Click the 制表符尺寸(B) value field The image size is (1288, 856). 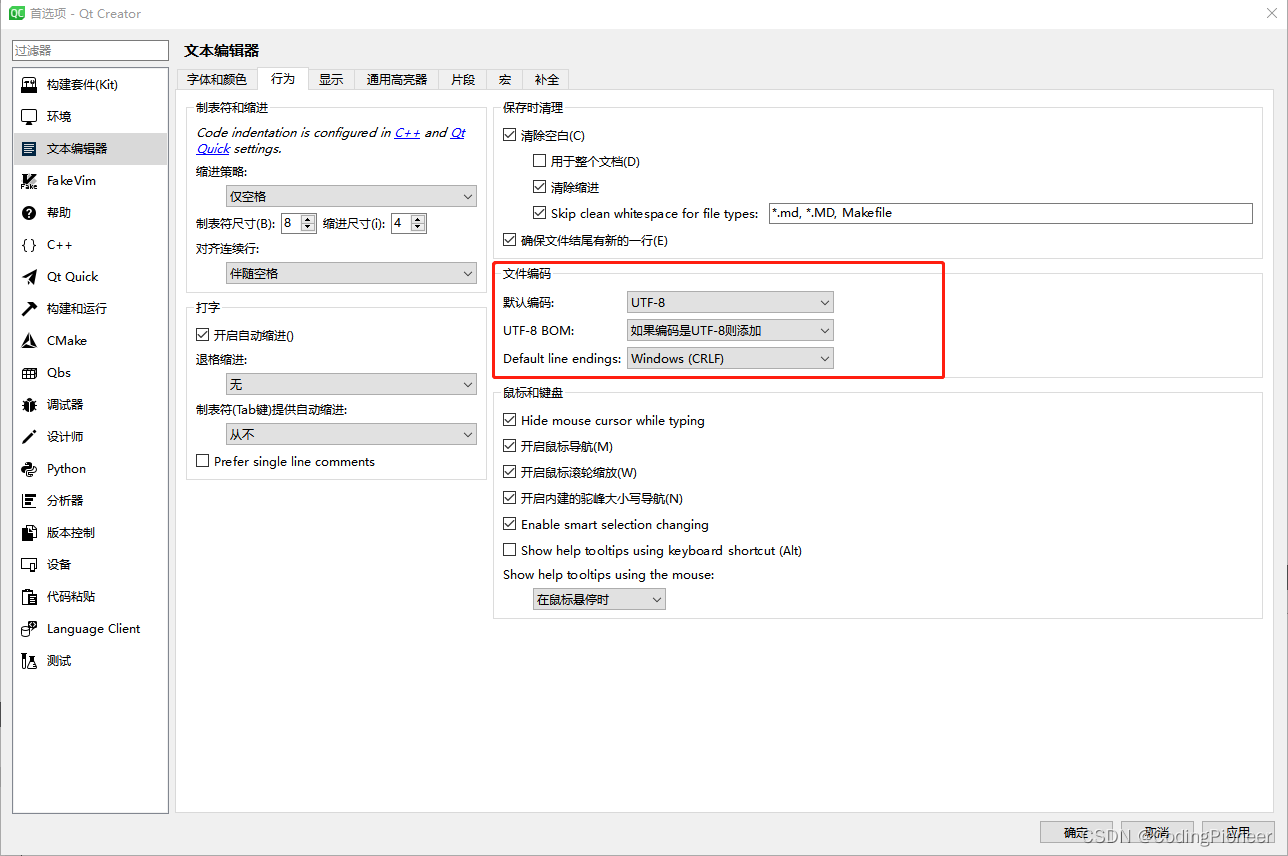(291, 223)
